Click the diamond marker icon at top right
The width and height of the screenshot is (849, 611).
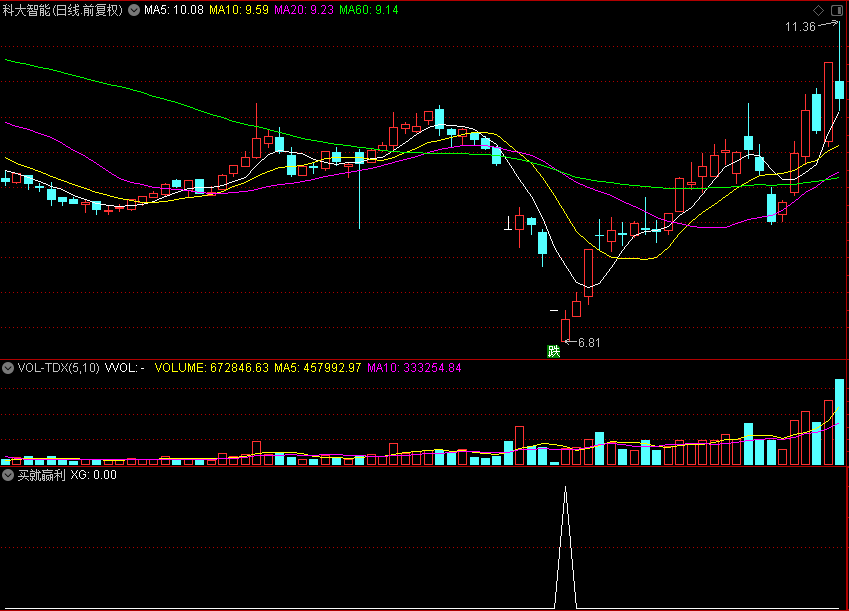pos(818,10)
